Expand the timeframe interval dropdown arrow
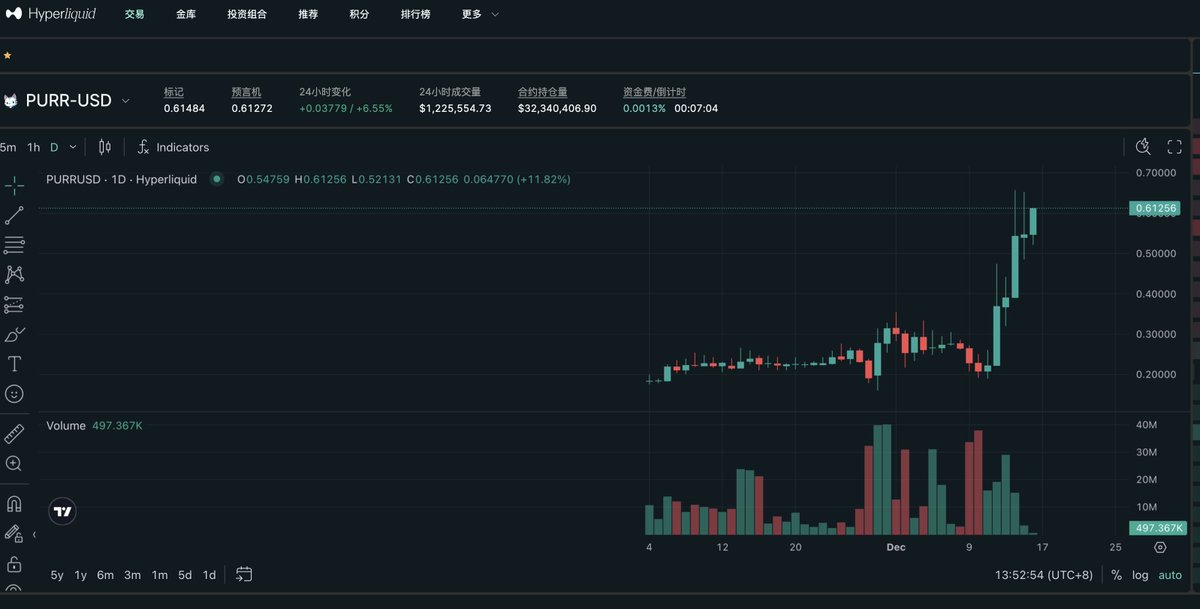 (73, 147)
